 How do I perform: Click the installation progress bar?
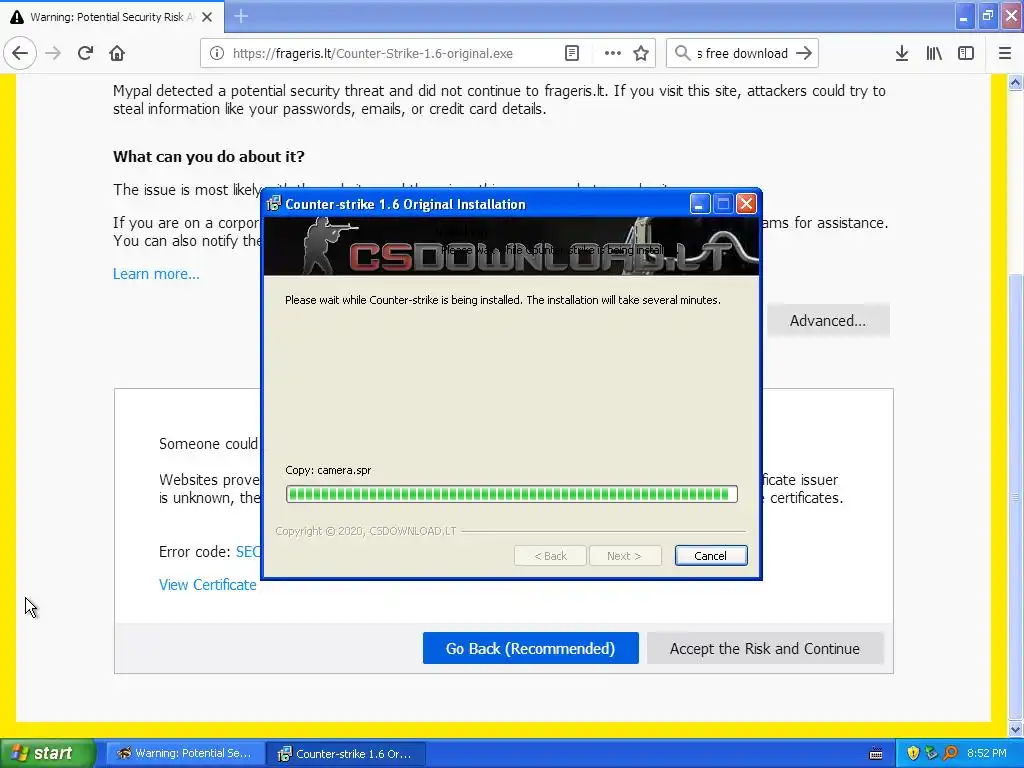point(511,494)
